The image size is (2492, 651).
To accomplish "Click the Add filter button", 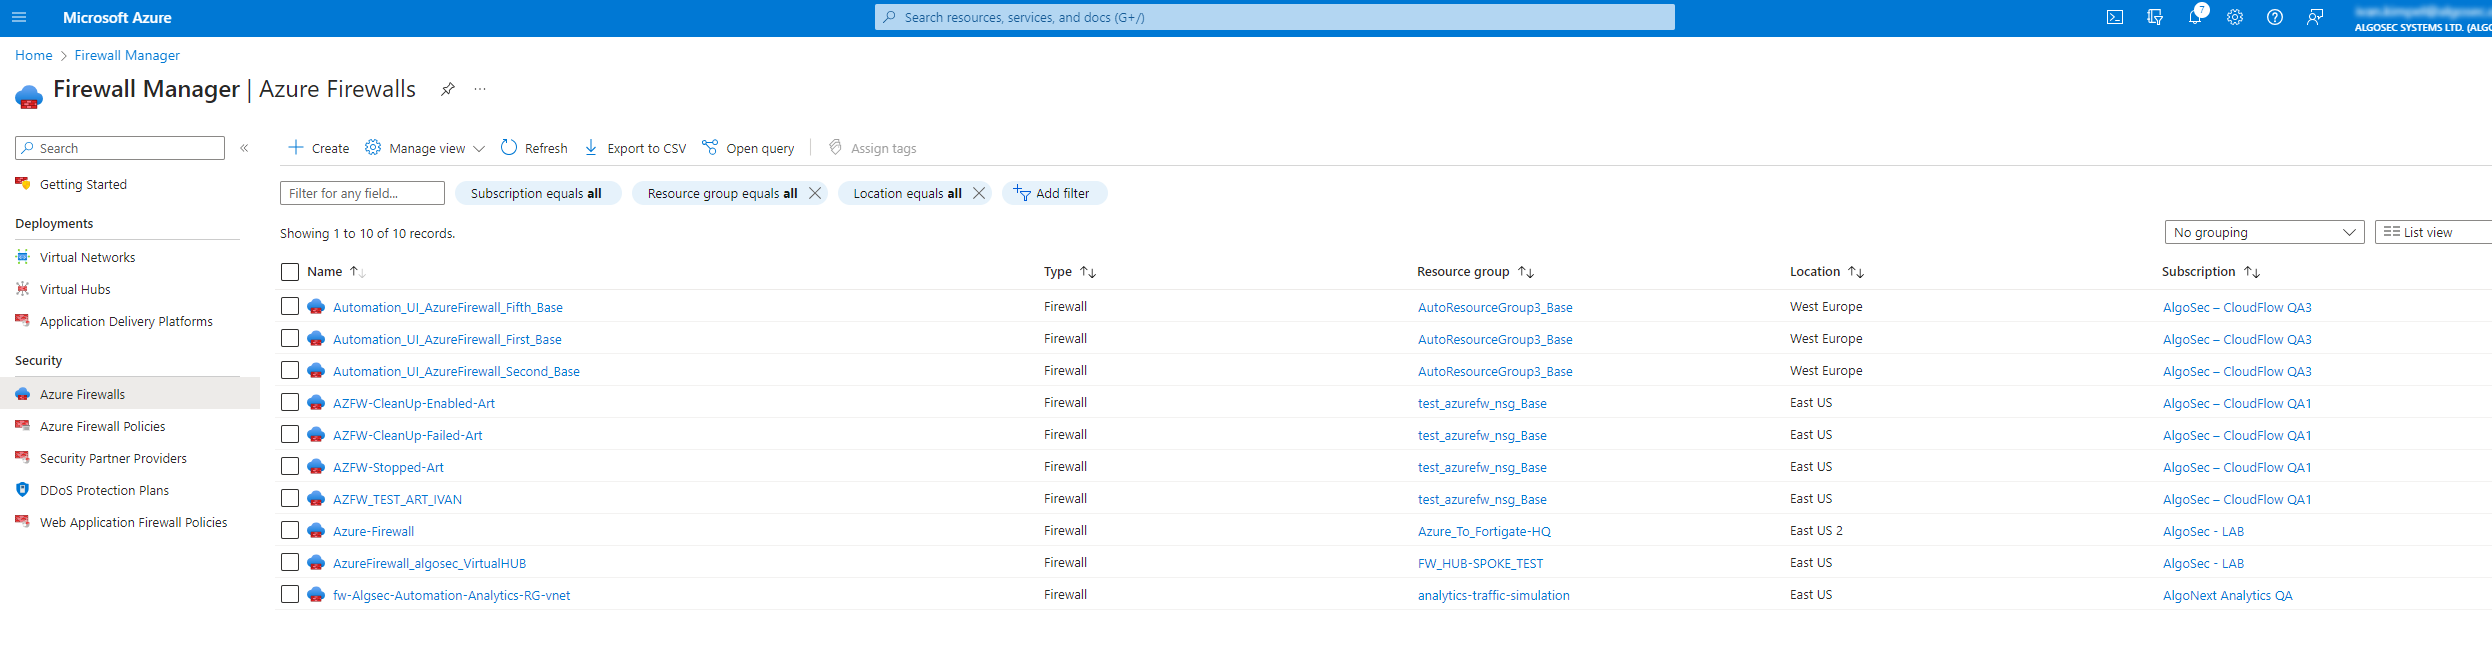I will click(1054, 193).
